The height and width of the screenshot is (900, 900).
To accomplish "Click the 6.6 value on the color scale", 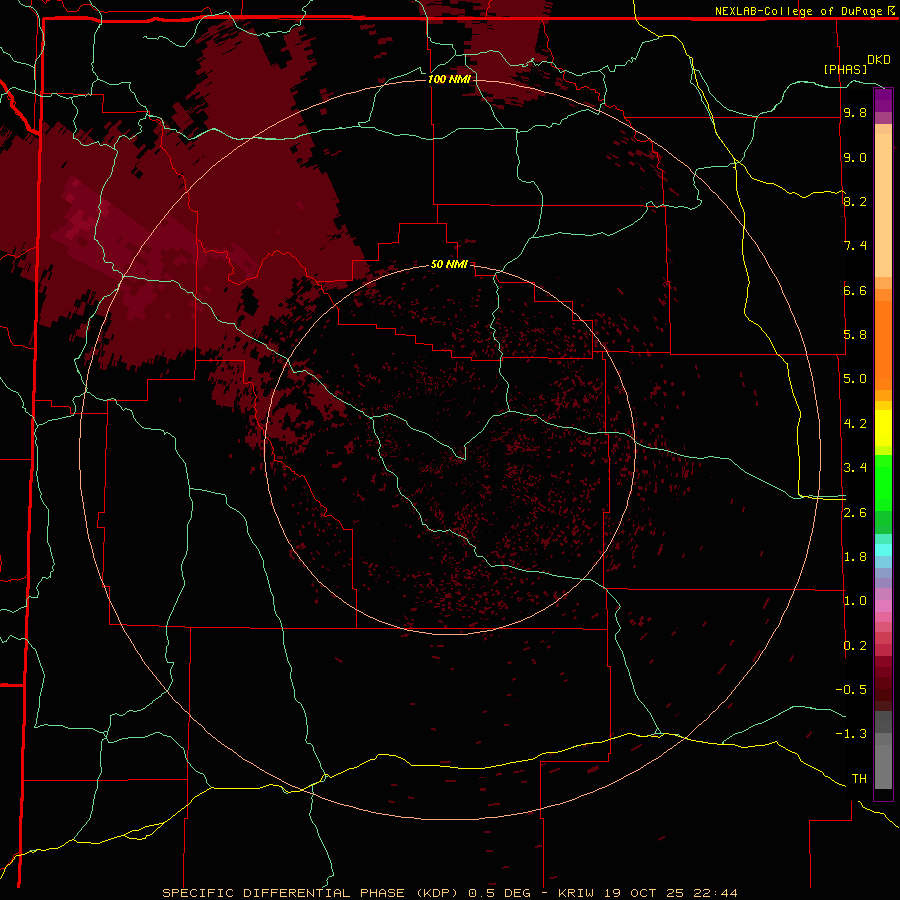I will tap(855, 290).
